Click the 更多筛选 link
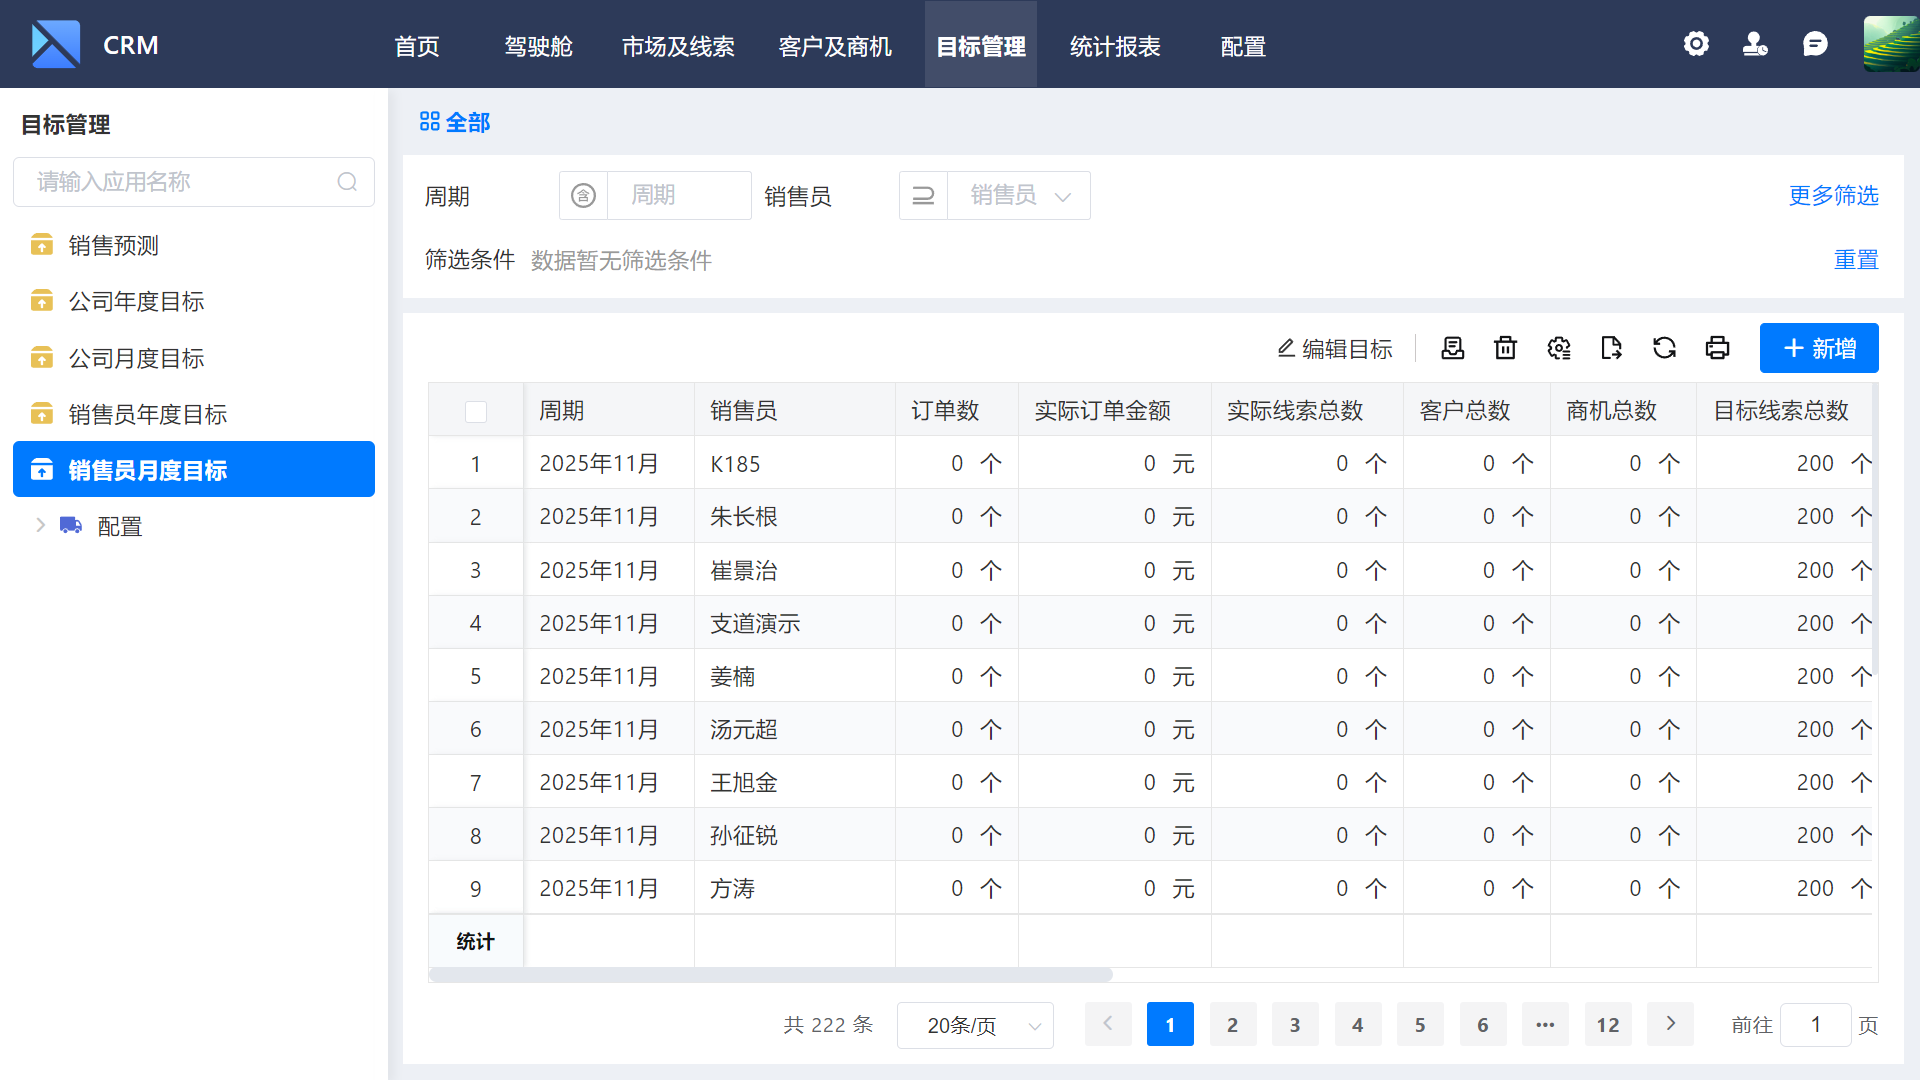 pos(1834,196)
